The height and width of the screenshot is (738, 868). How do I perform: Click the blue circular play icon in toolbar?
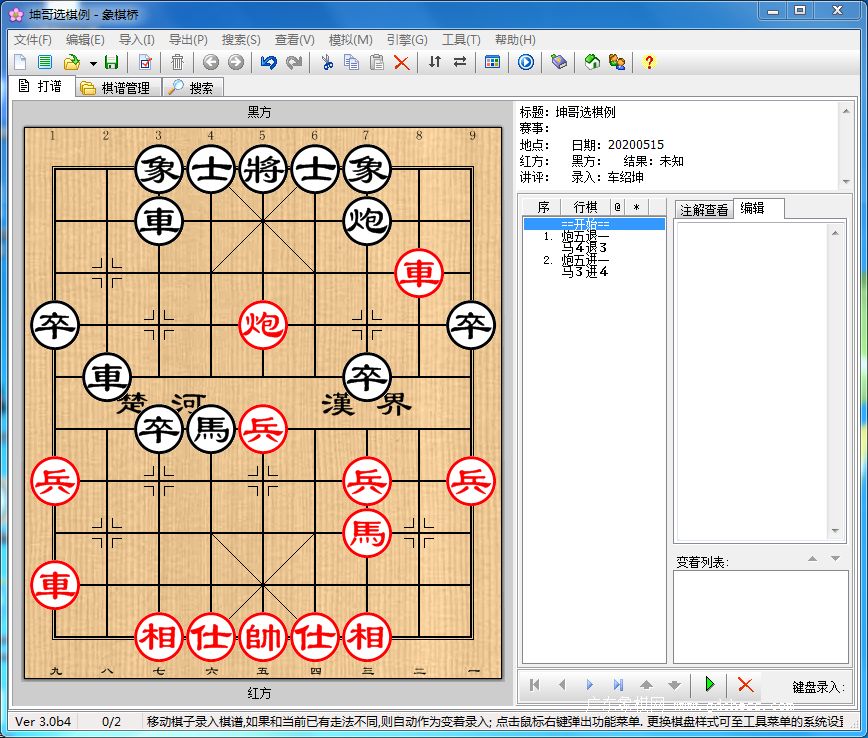(x=526, y=62)
